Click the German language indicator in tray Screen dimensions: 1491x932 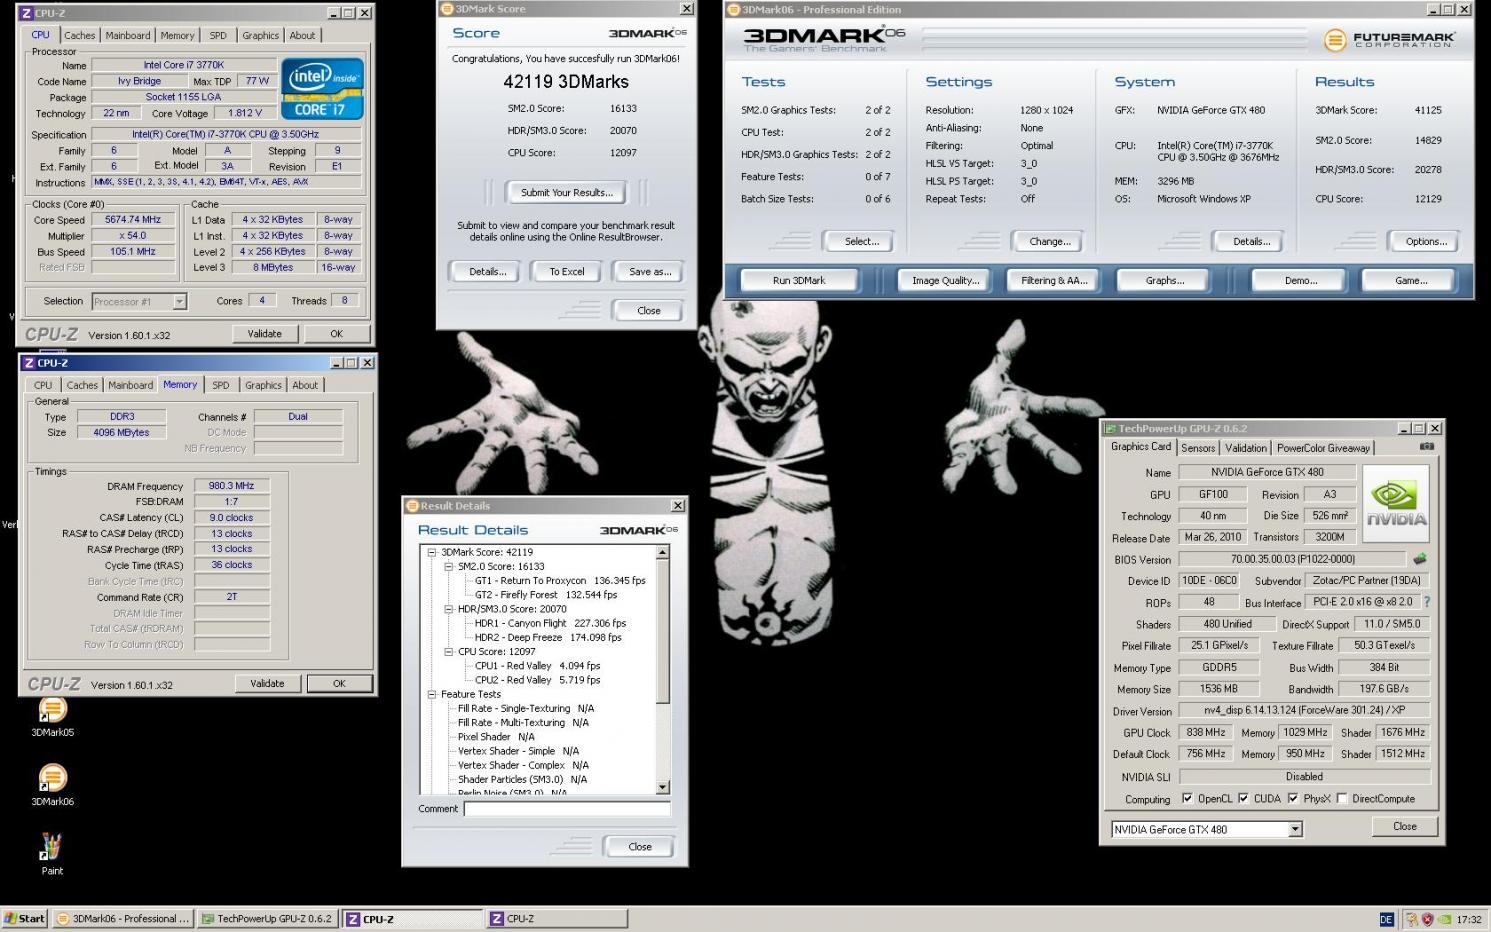click(x=1386, y=919)
